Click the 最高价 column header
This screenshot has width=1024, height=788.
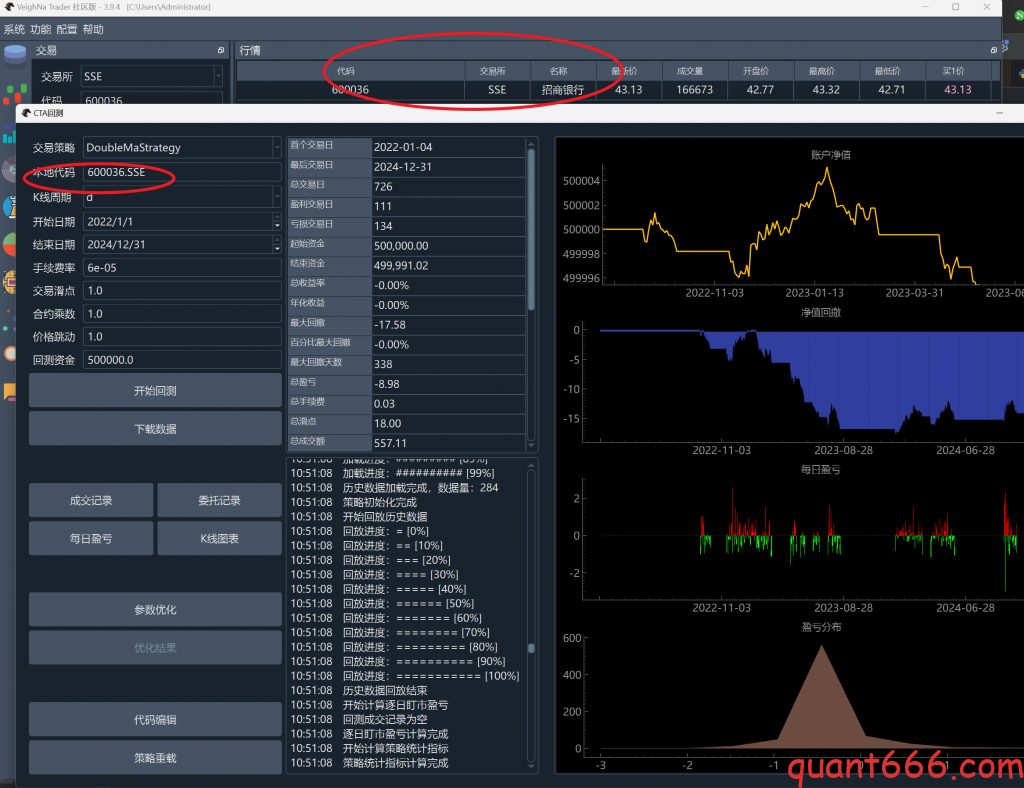coord(826,71)
